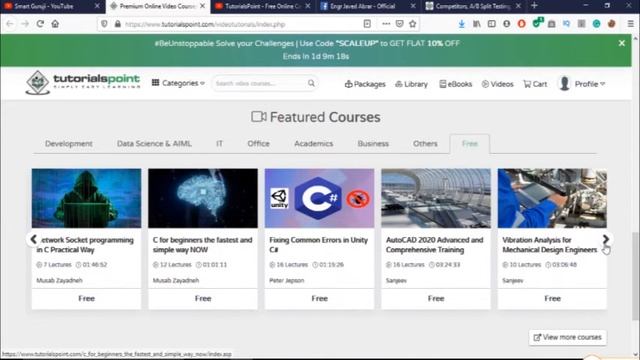Open the Library link in site header

[411, 84]
